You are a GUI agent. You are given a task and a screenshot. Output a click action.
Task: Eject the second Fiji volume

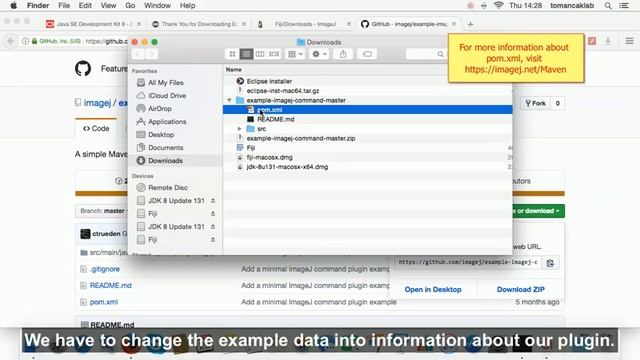tap(213, 240)
